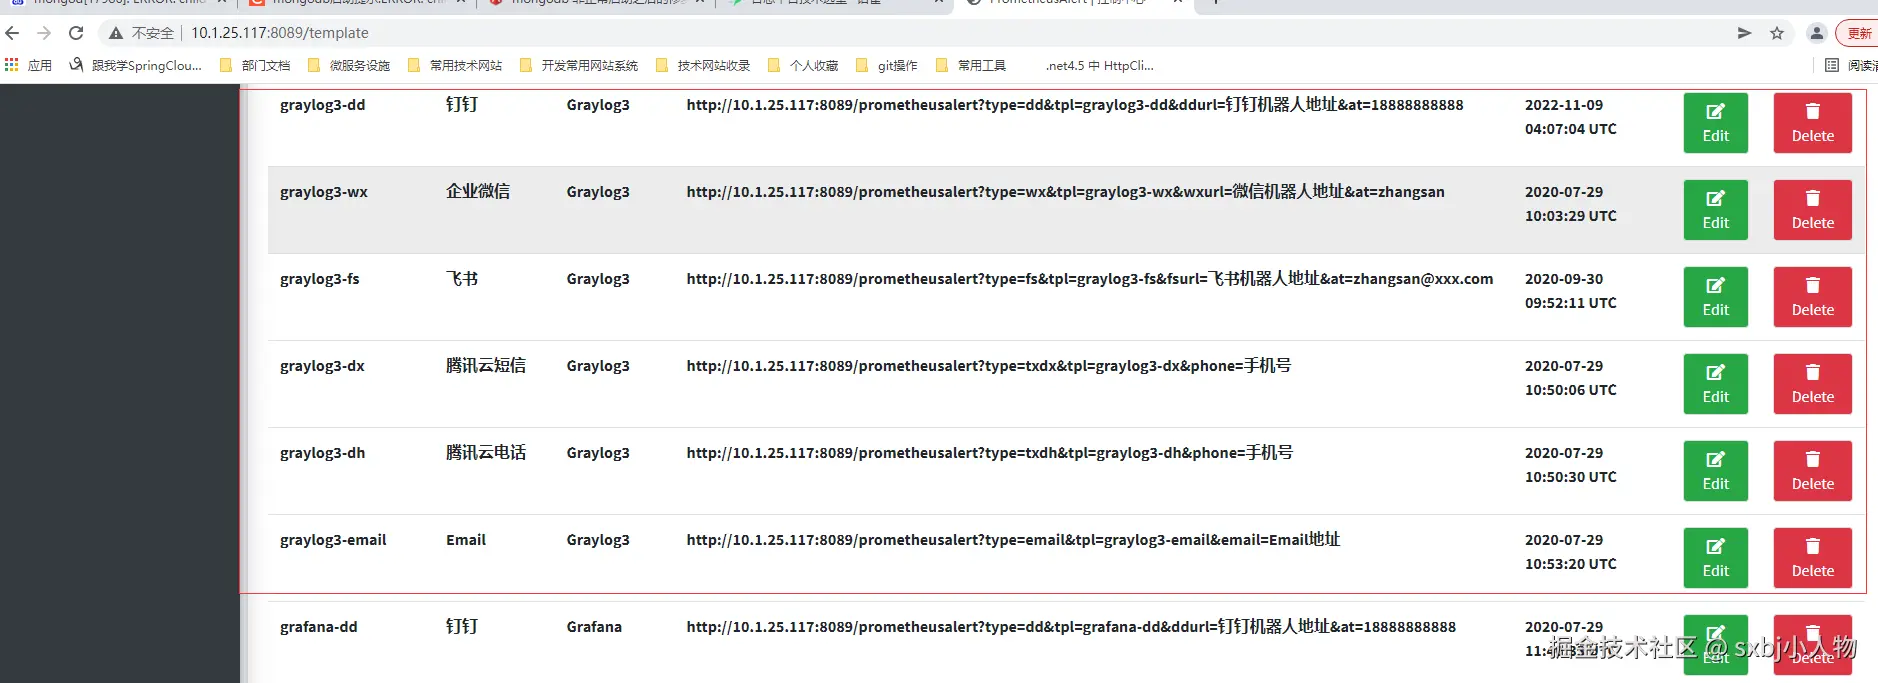Open the 微服务设施 bookmark folder
Image resolution: width=1878 pixels, height=683 pixels.
point(349,65)
